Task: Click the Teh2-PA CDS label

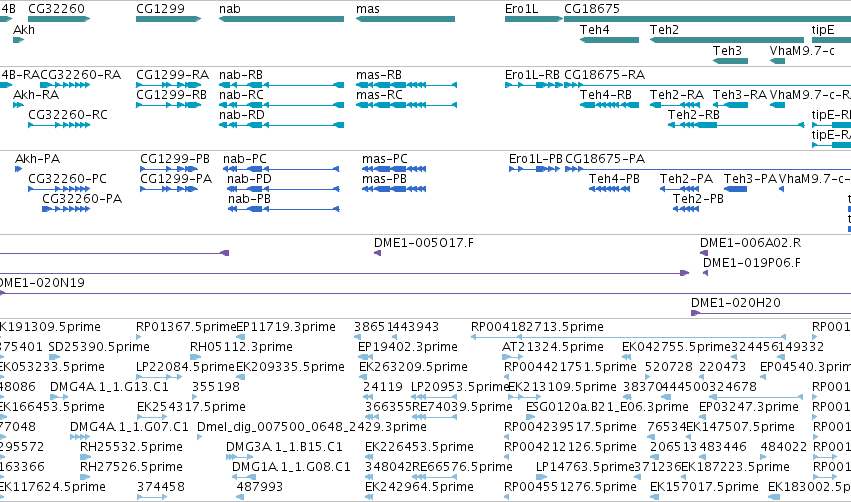Action: click(687, 179)
